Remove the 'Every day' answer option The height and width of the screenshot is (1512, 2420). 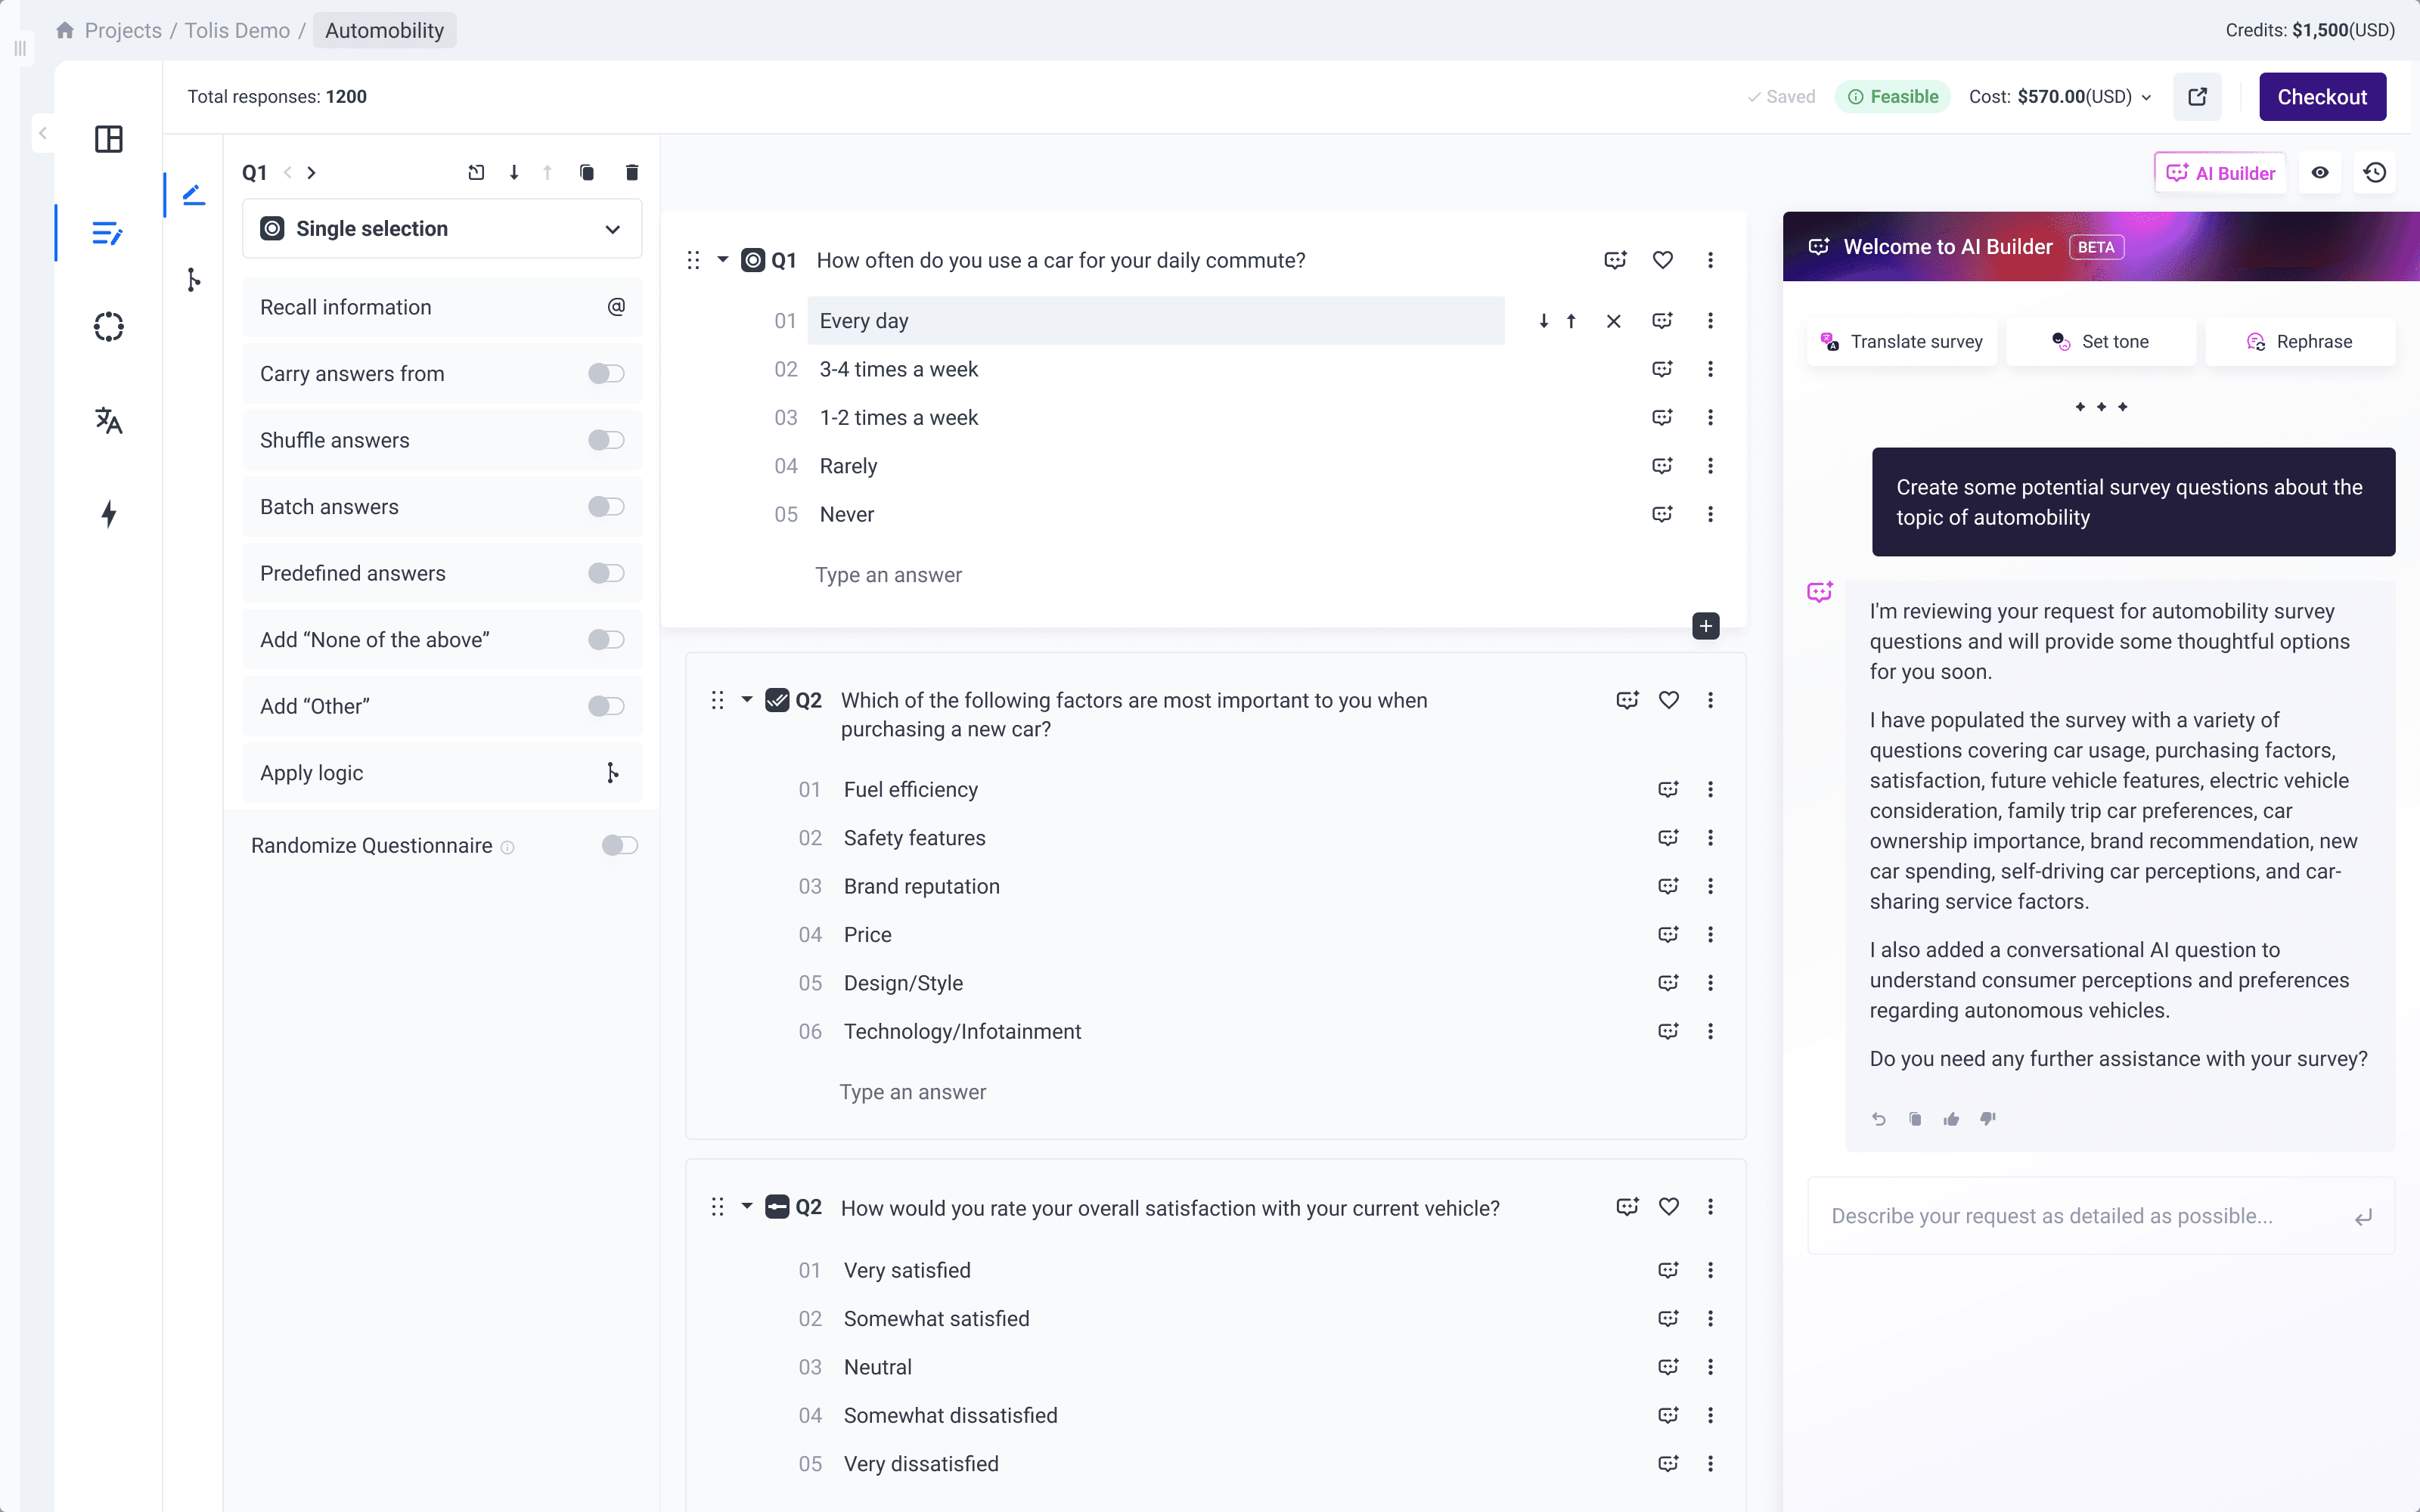[1613, 321]
